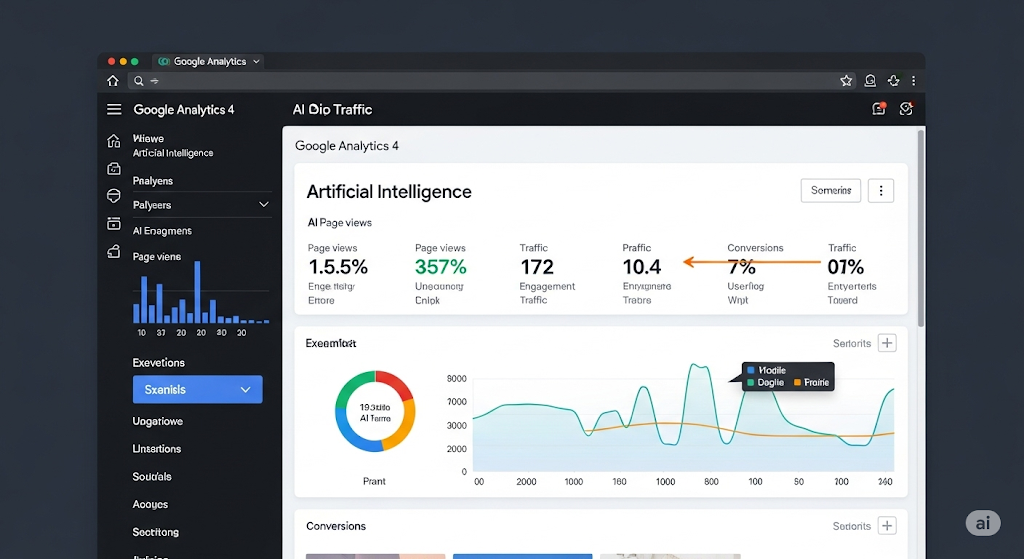Switch to the Google Analytics browser tab
Screen dimensions: 1024x559
[x=209, y=61]
